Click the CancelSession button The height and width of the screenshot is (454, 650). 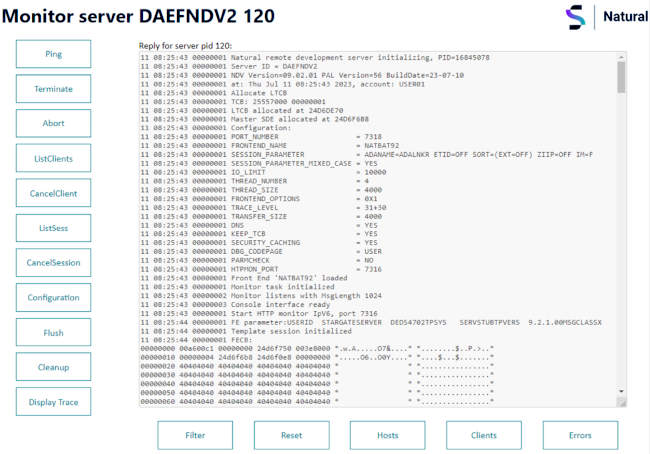tap(53, 263)
